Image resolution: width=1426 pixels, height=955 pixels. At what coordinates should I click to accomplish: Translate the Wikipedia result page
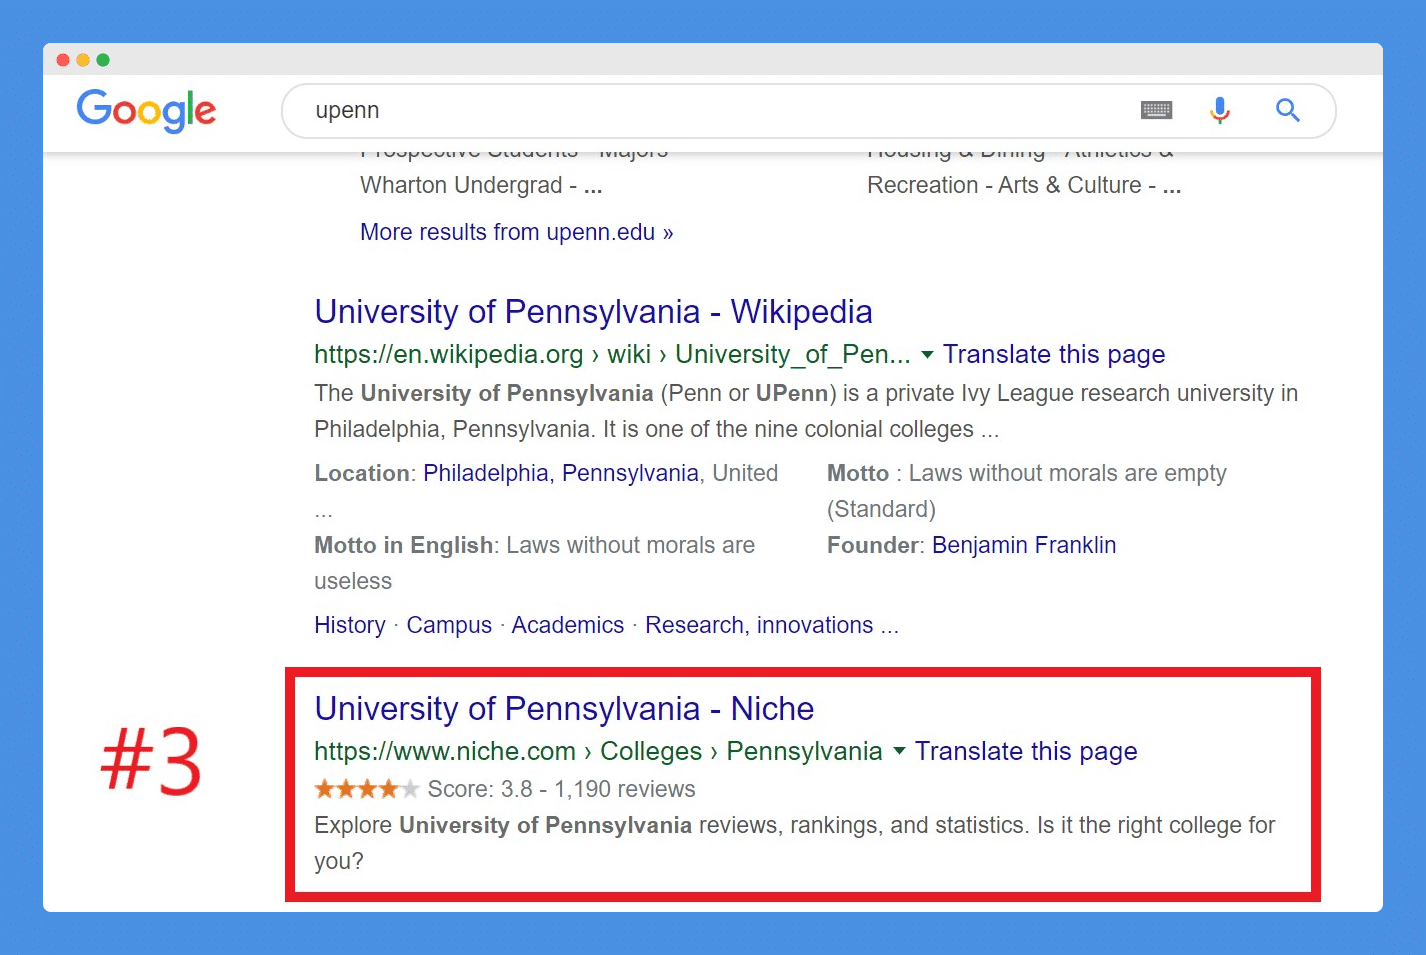coord(1054,354)
